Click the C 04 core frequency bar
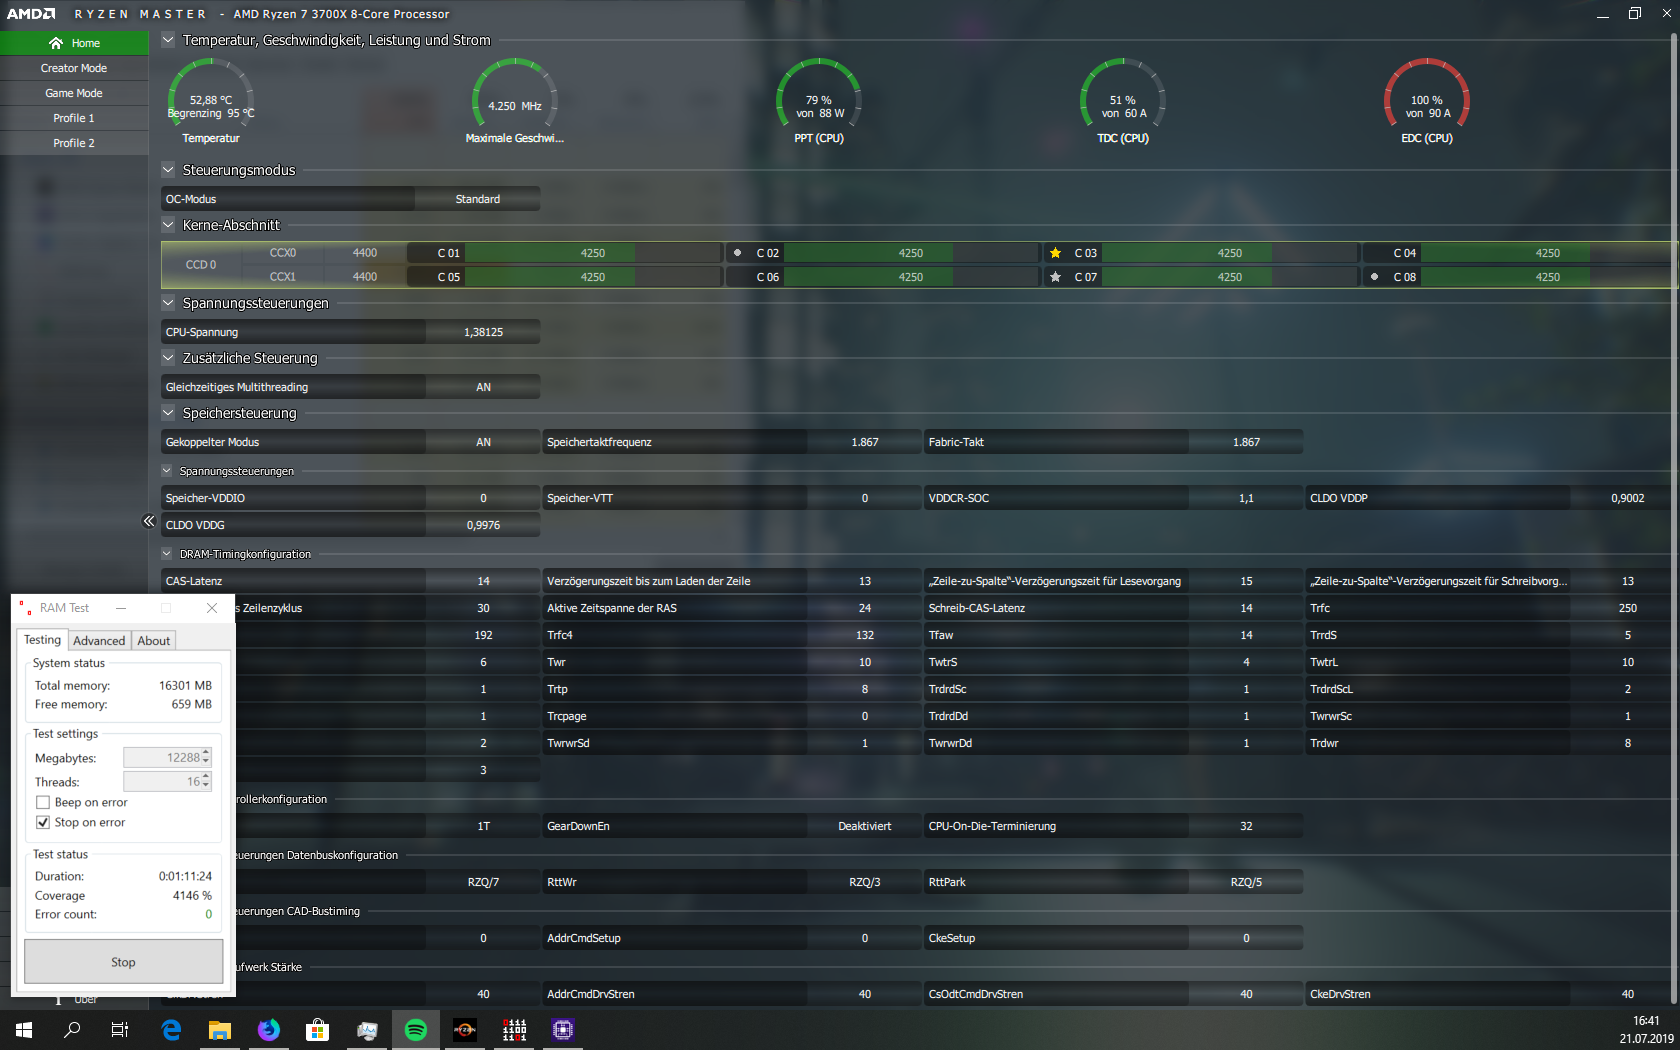This screenshot has width=1680, height=1050. [1546, 253]
